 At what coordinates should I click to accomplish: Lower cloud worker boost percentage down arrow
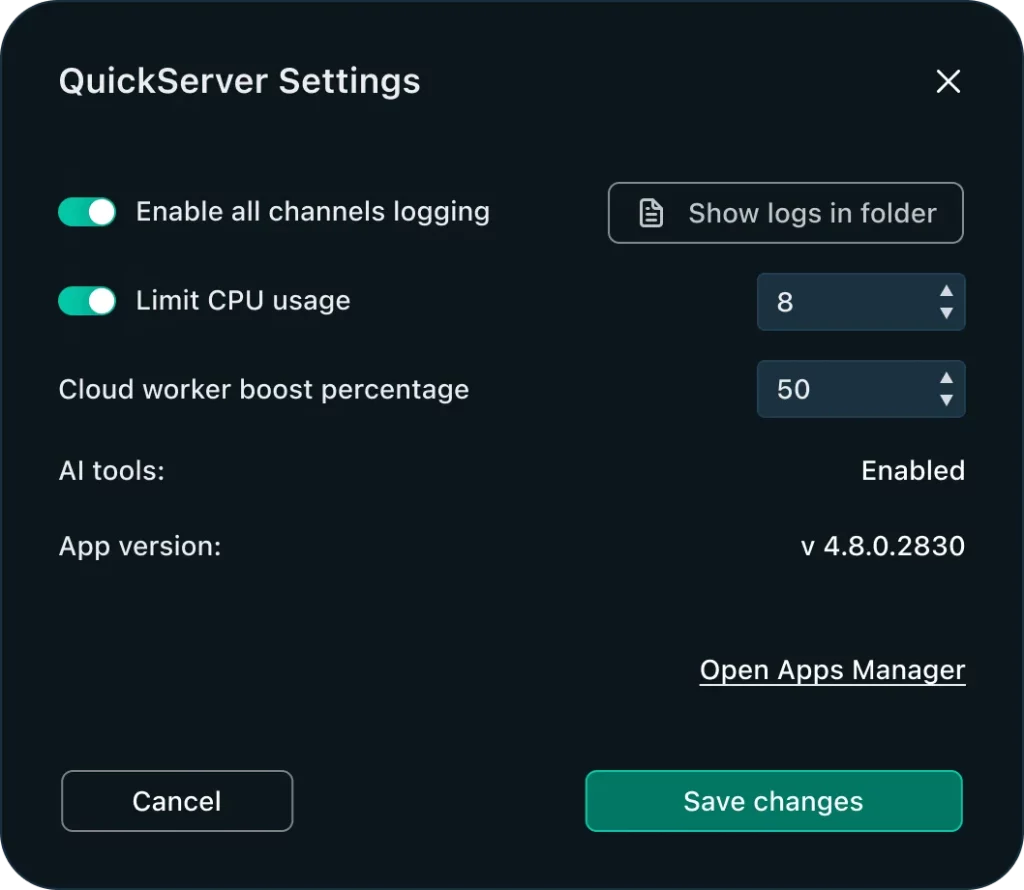946,400
